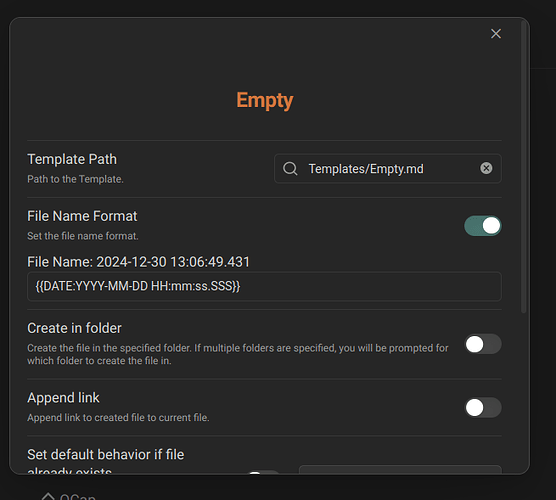Disable the File Name Format toggle
The image size is (556, 500).
[483, 226]
